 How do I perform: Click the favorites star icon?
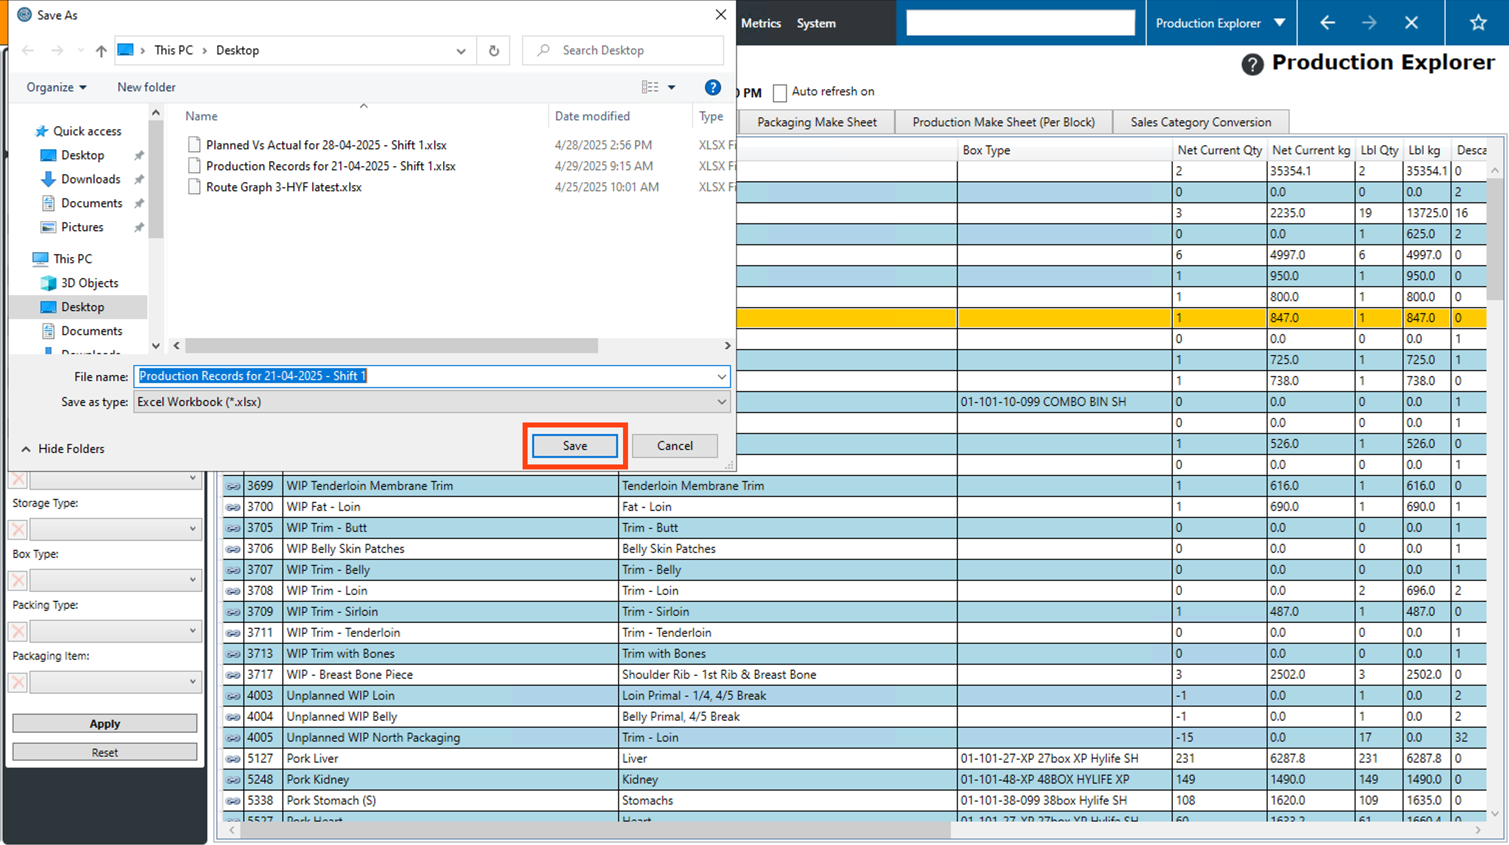[x=1478, y=23]
